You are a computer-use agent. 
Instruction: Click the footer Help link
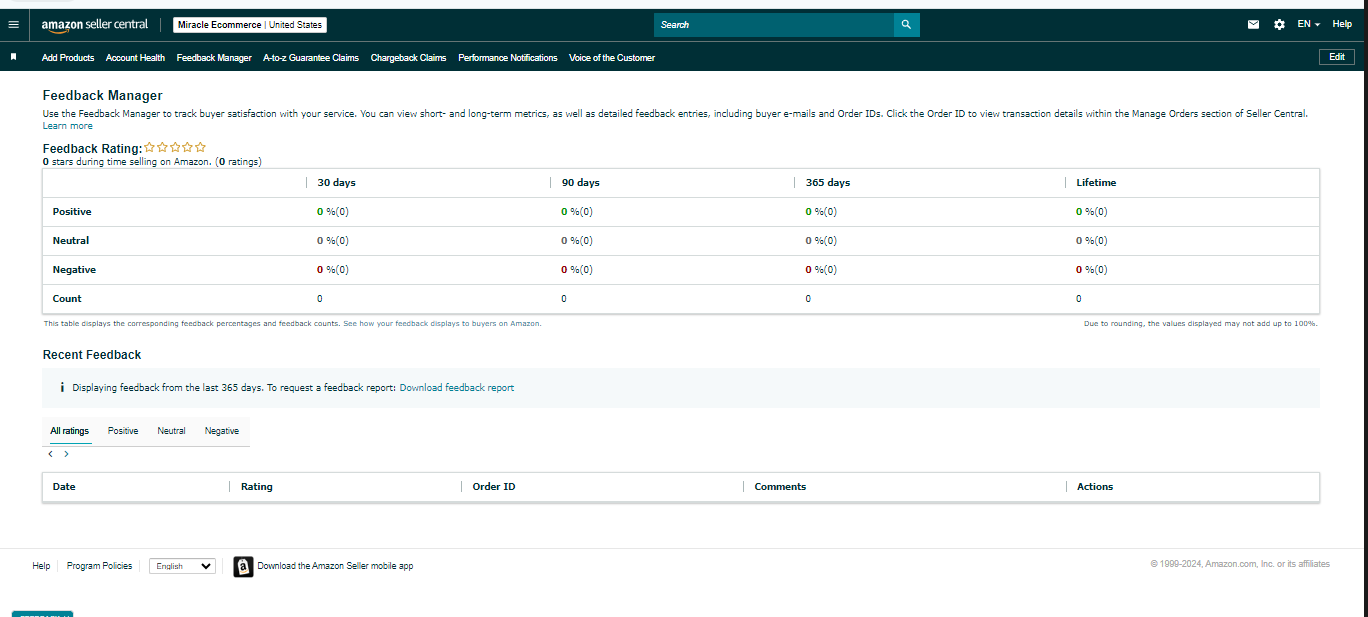click(41, 566)
